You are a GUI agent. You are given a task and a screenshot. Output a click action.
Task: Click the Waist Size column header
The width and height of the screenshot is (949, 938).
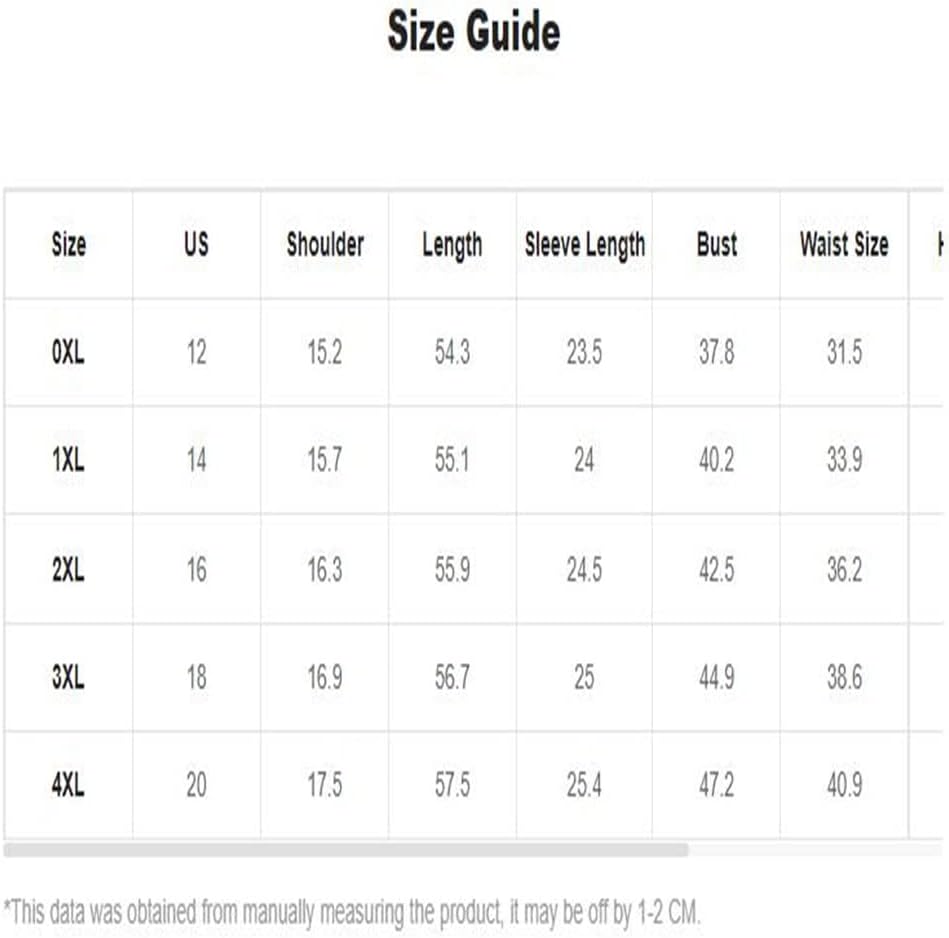[844, 244]
